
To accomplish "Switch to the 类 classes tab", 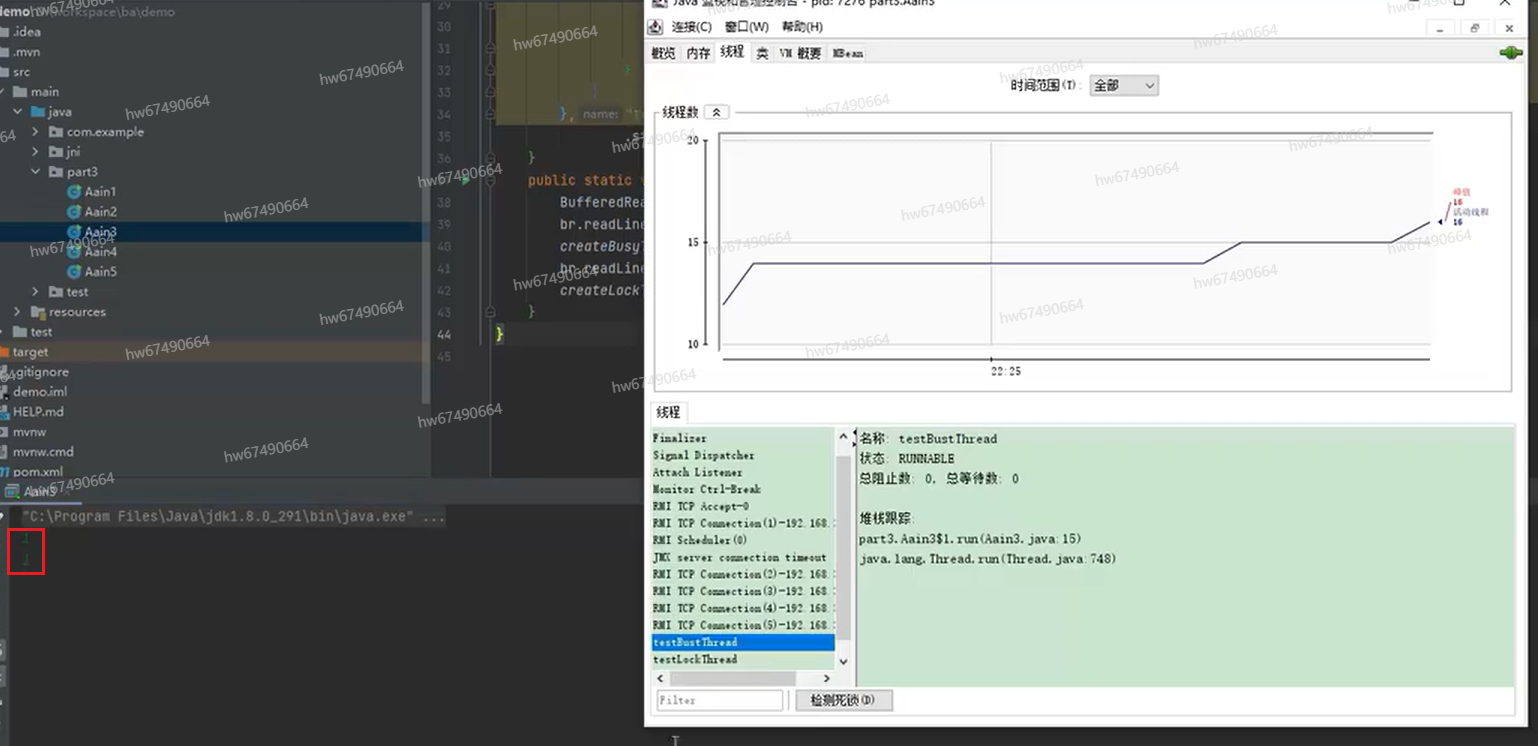I will (762, 54).
